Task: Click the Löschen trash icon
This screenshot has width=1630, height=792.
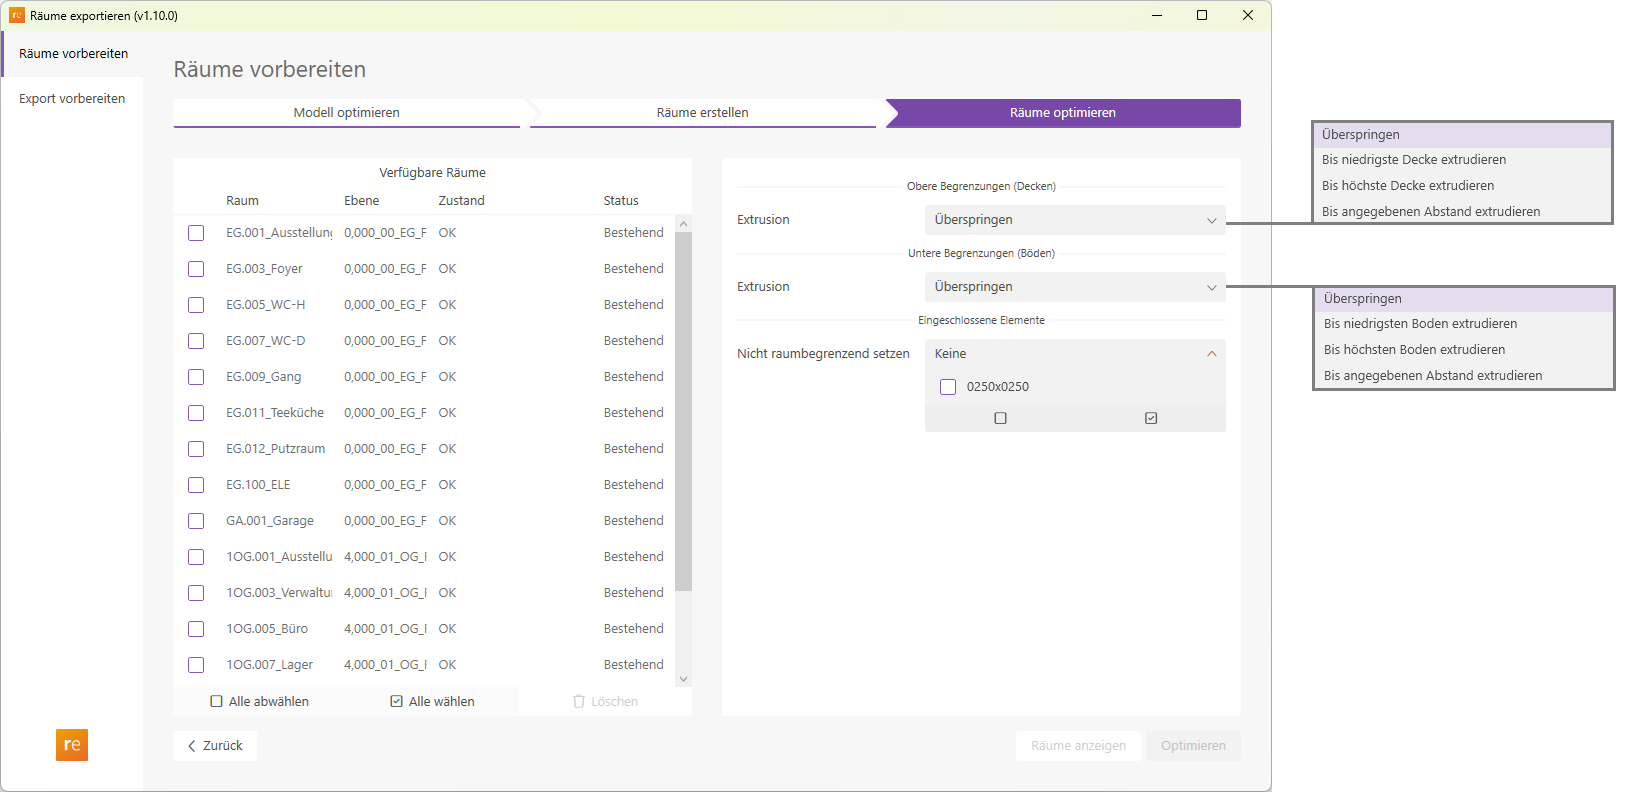Action: (579, 702)
